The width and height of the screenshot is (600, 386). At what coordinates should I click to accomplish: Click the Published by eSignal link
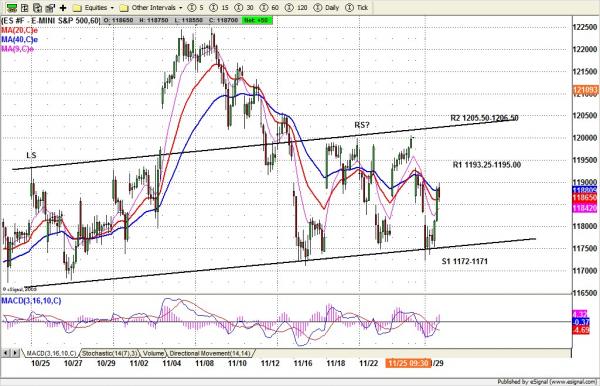click(x=547, y=382)
